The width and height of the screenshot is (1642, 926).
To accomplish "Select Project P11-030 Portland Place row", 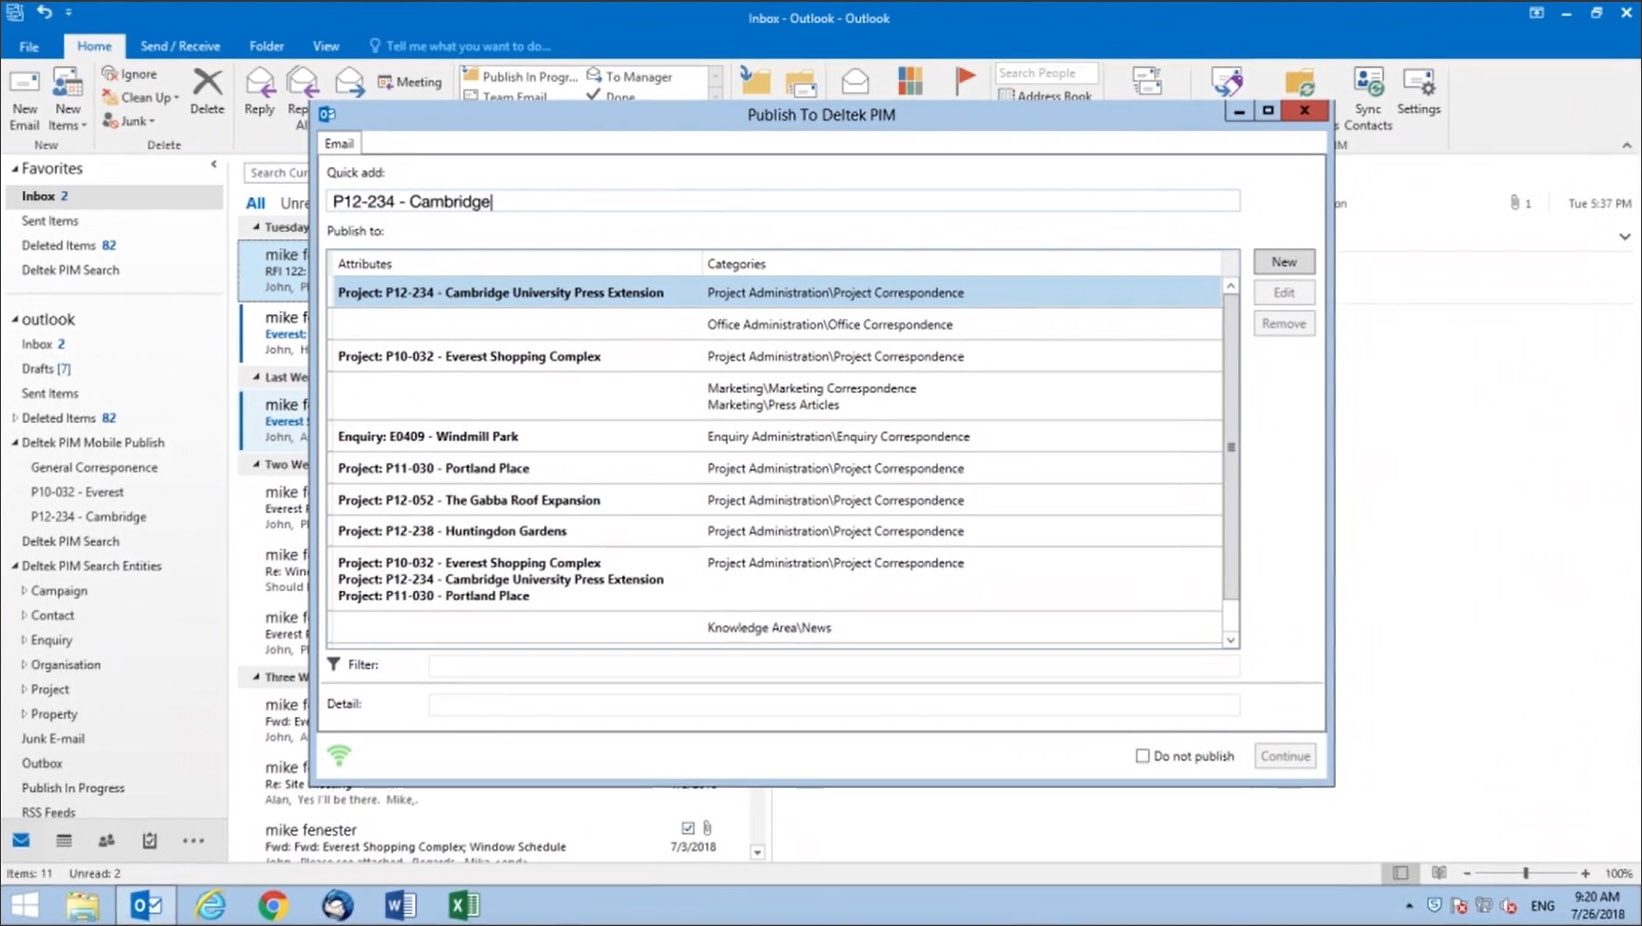I will point(775,468).
